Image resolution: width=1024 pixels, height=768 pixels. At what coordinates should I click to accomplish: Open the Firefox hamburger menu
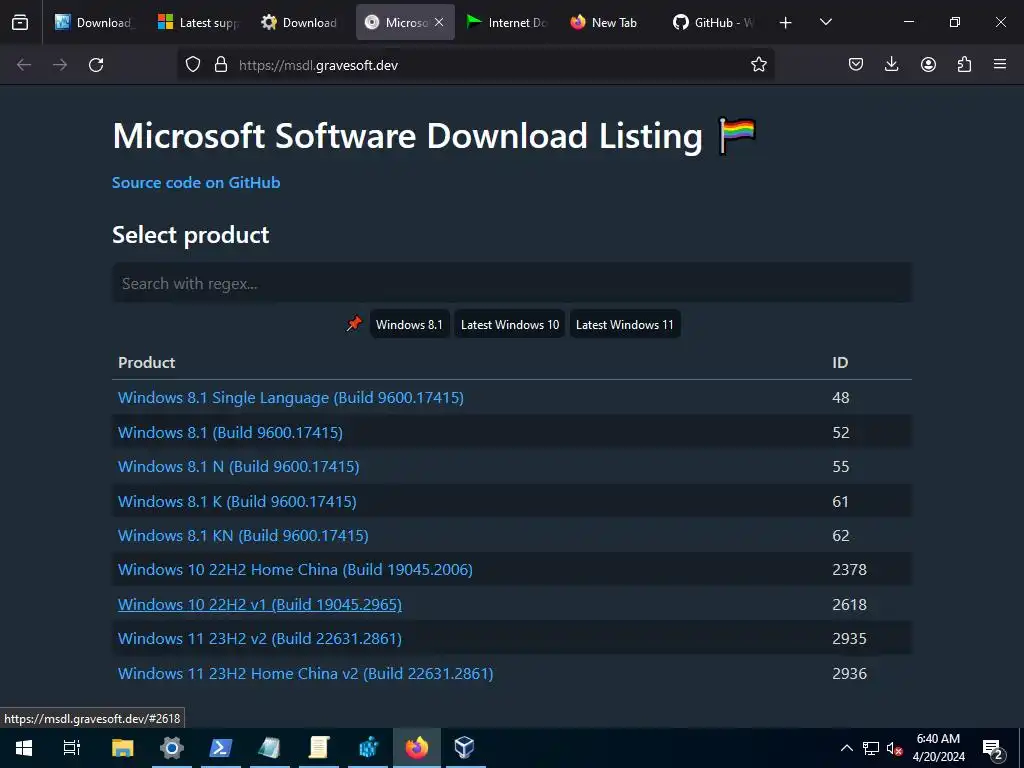[x=1000, y=65]
